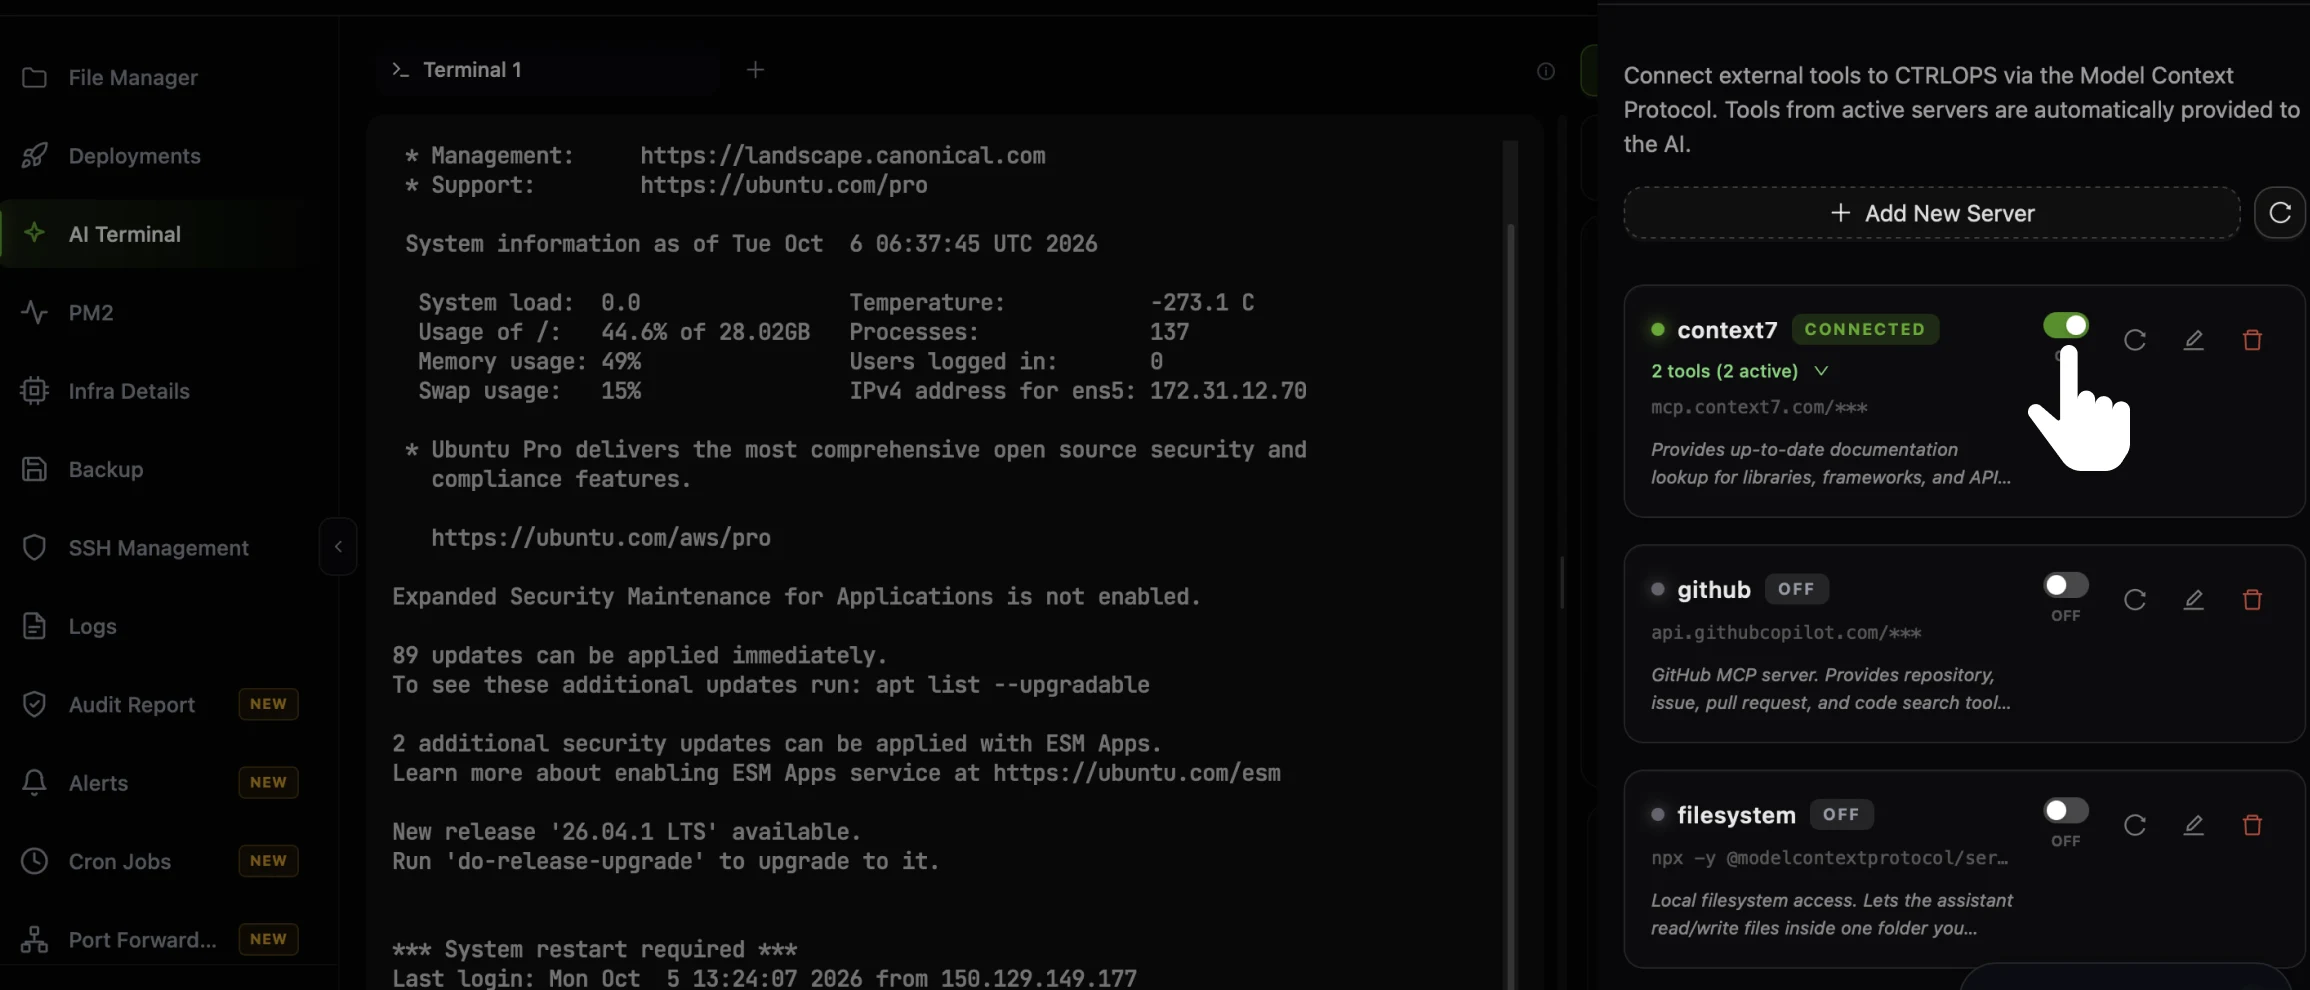Click the PM2 activity pulse icon
2310x990 pixels.
pyautogui.click(x=34, y=313)
